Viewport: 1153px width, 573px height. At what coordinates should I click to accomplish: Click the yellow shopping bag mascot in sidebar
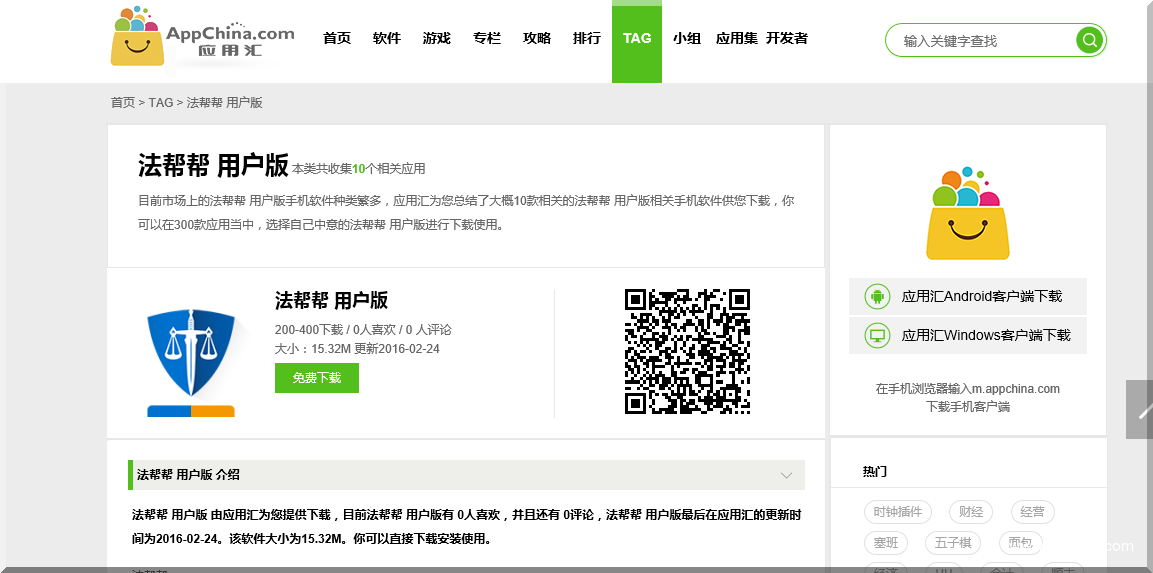[967, 214]
